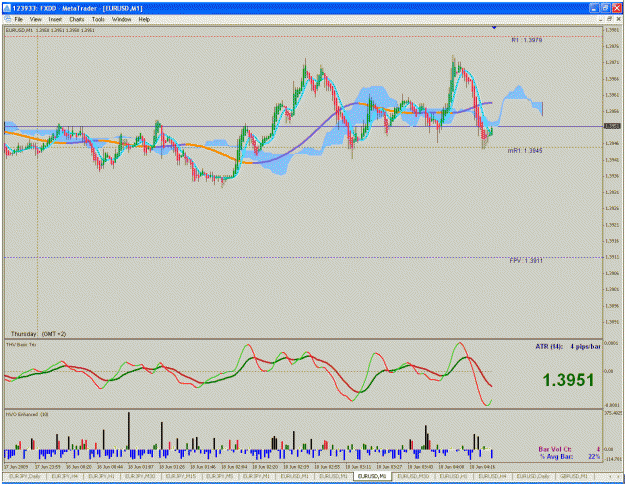Image resolution: width=625 pixels, height=484 pixels.
Task: Click the chart document icon beside File
Action: point(7,19)
